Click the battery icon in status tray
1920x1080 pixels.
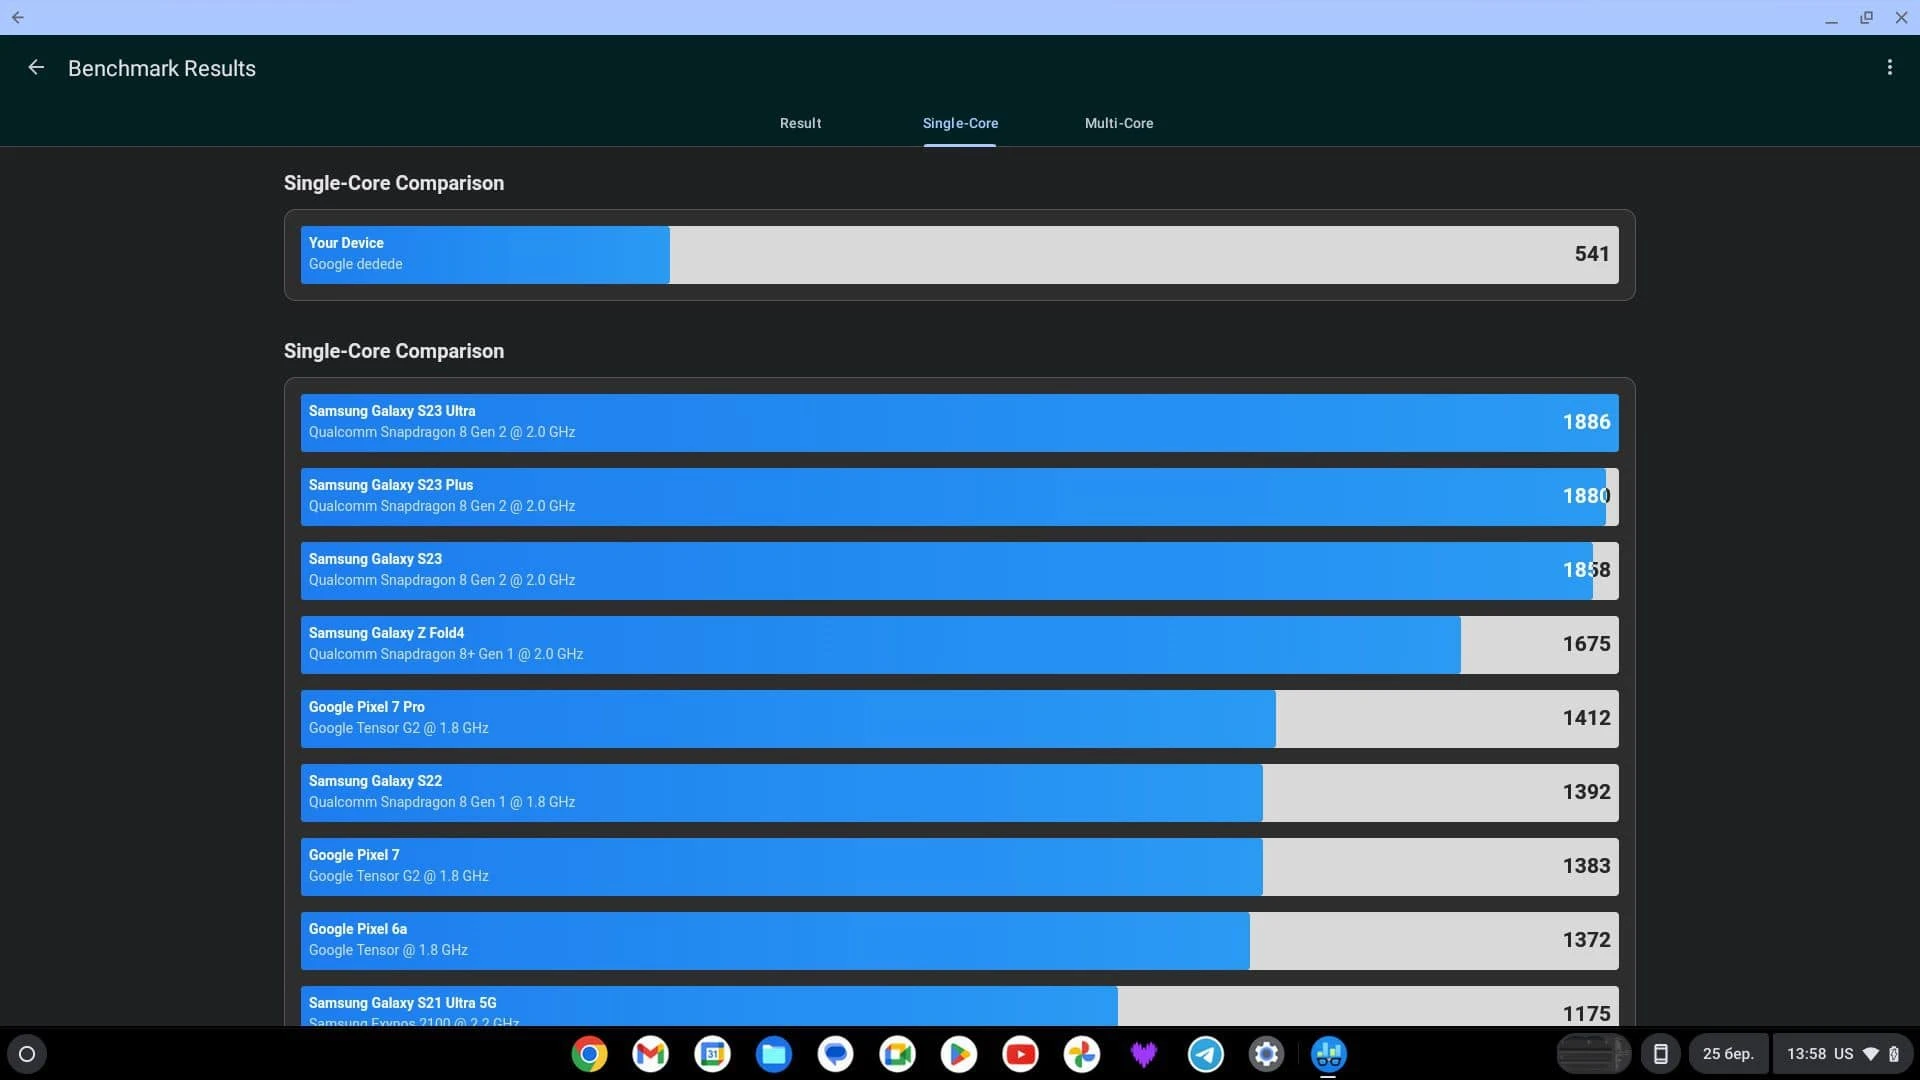(x=1893, y=1054)
